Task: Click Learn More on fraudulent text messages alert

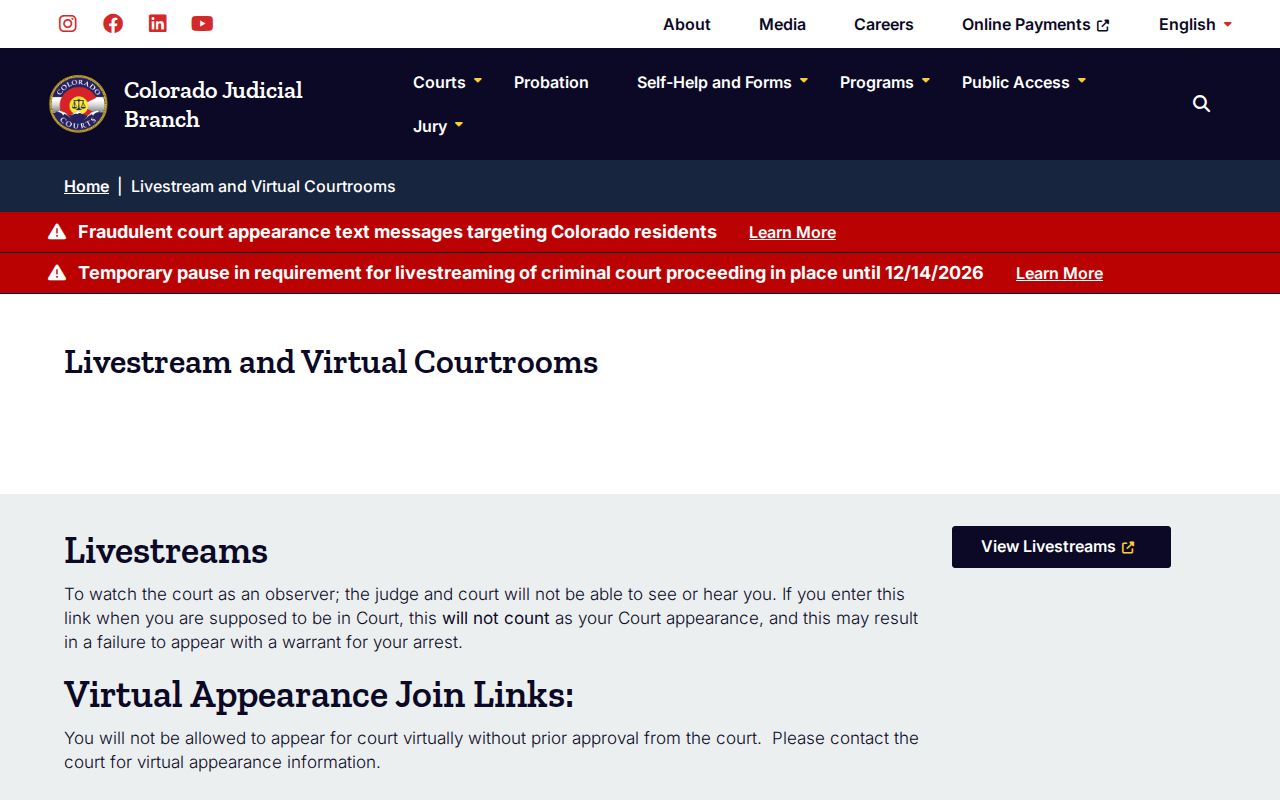Action: pos(792,232)
